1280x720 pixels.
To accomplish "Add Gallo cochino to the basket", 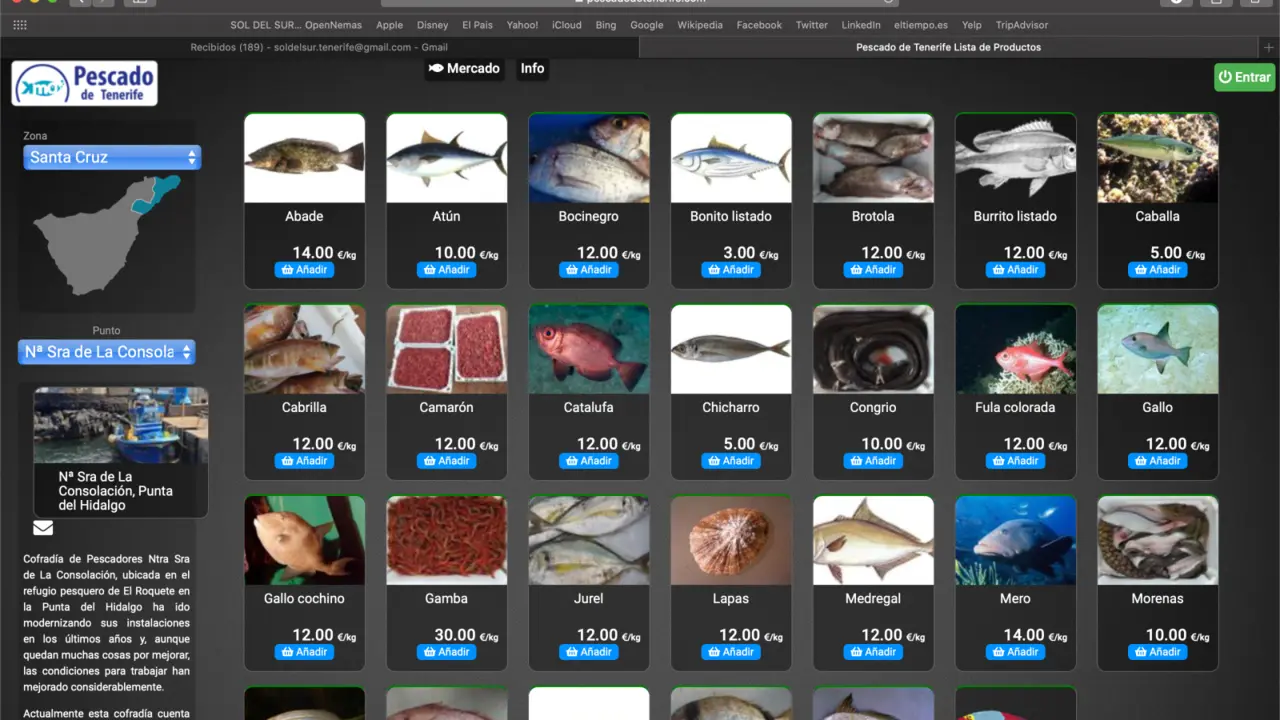I will pyautogui.click(x=304, y=652).
